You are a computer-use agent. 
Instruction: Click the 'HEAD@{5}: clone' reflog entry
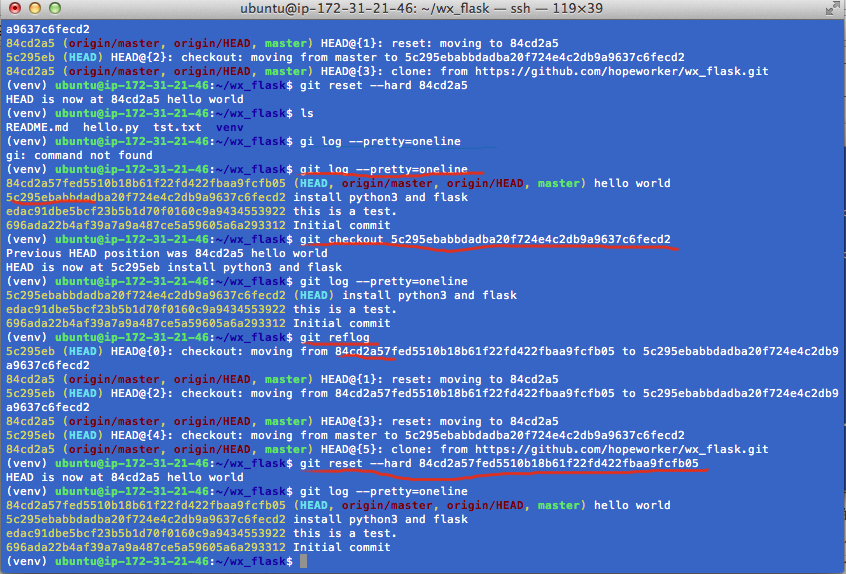pyautogui.click(x=387, y=449)
